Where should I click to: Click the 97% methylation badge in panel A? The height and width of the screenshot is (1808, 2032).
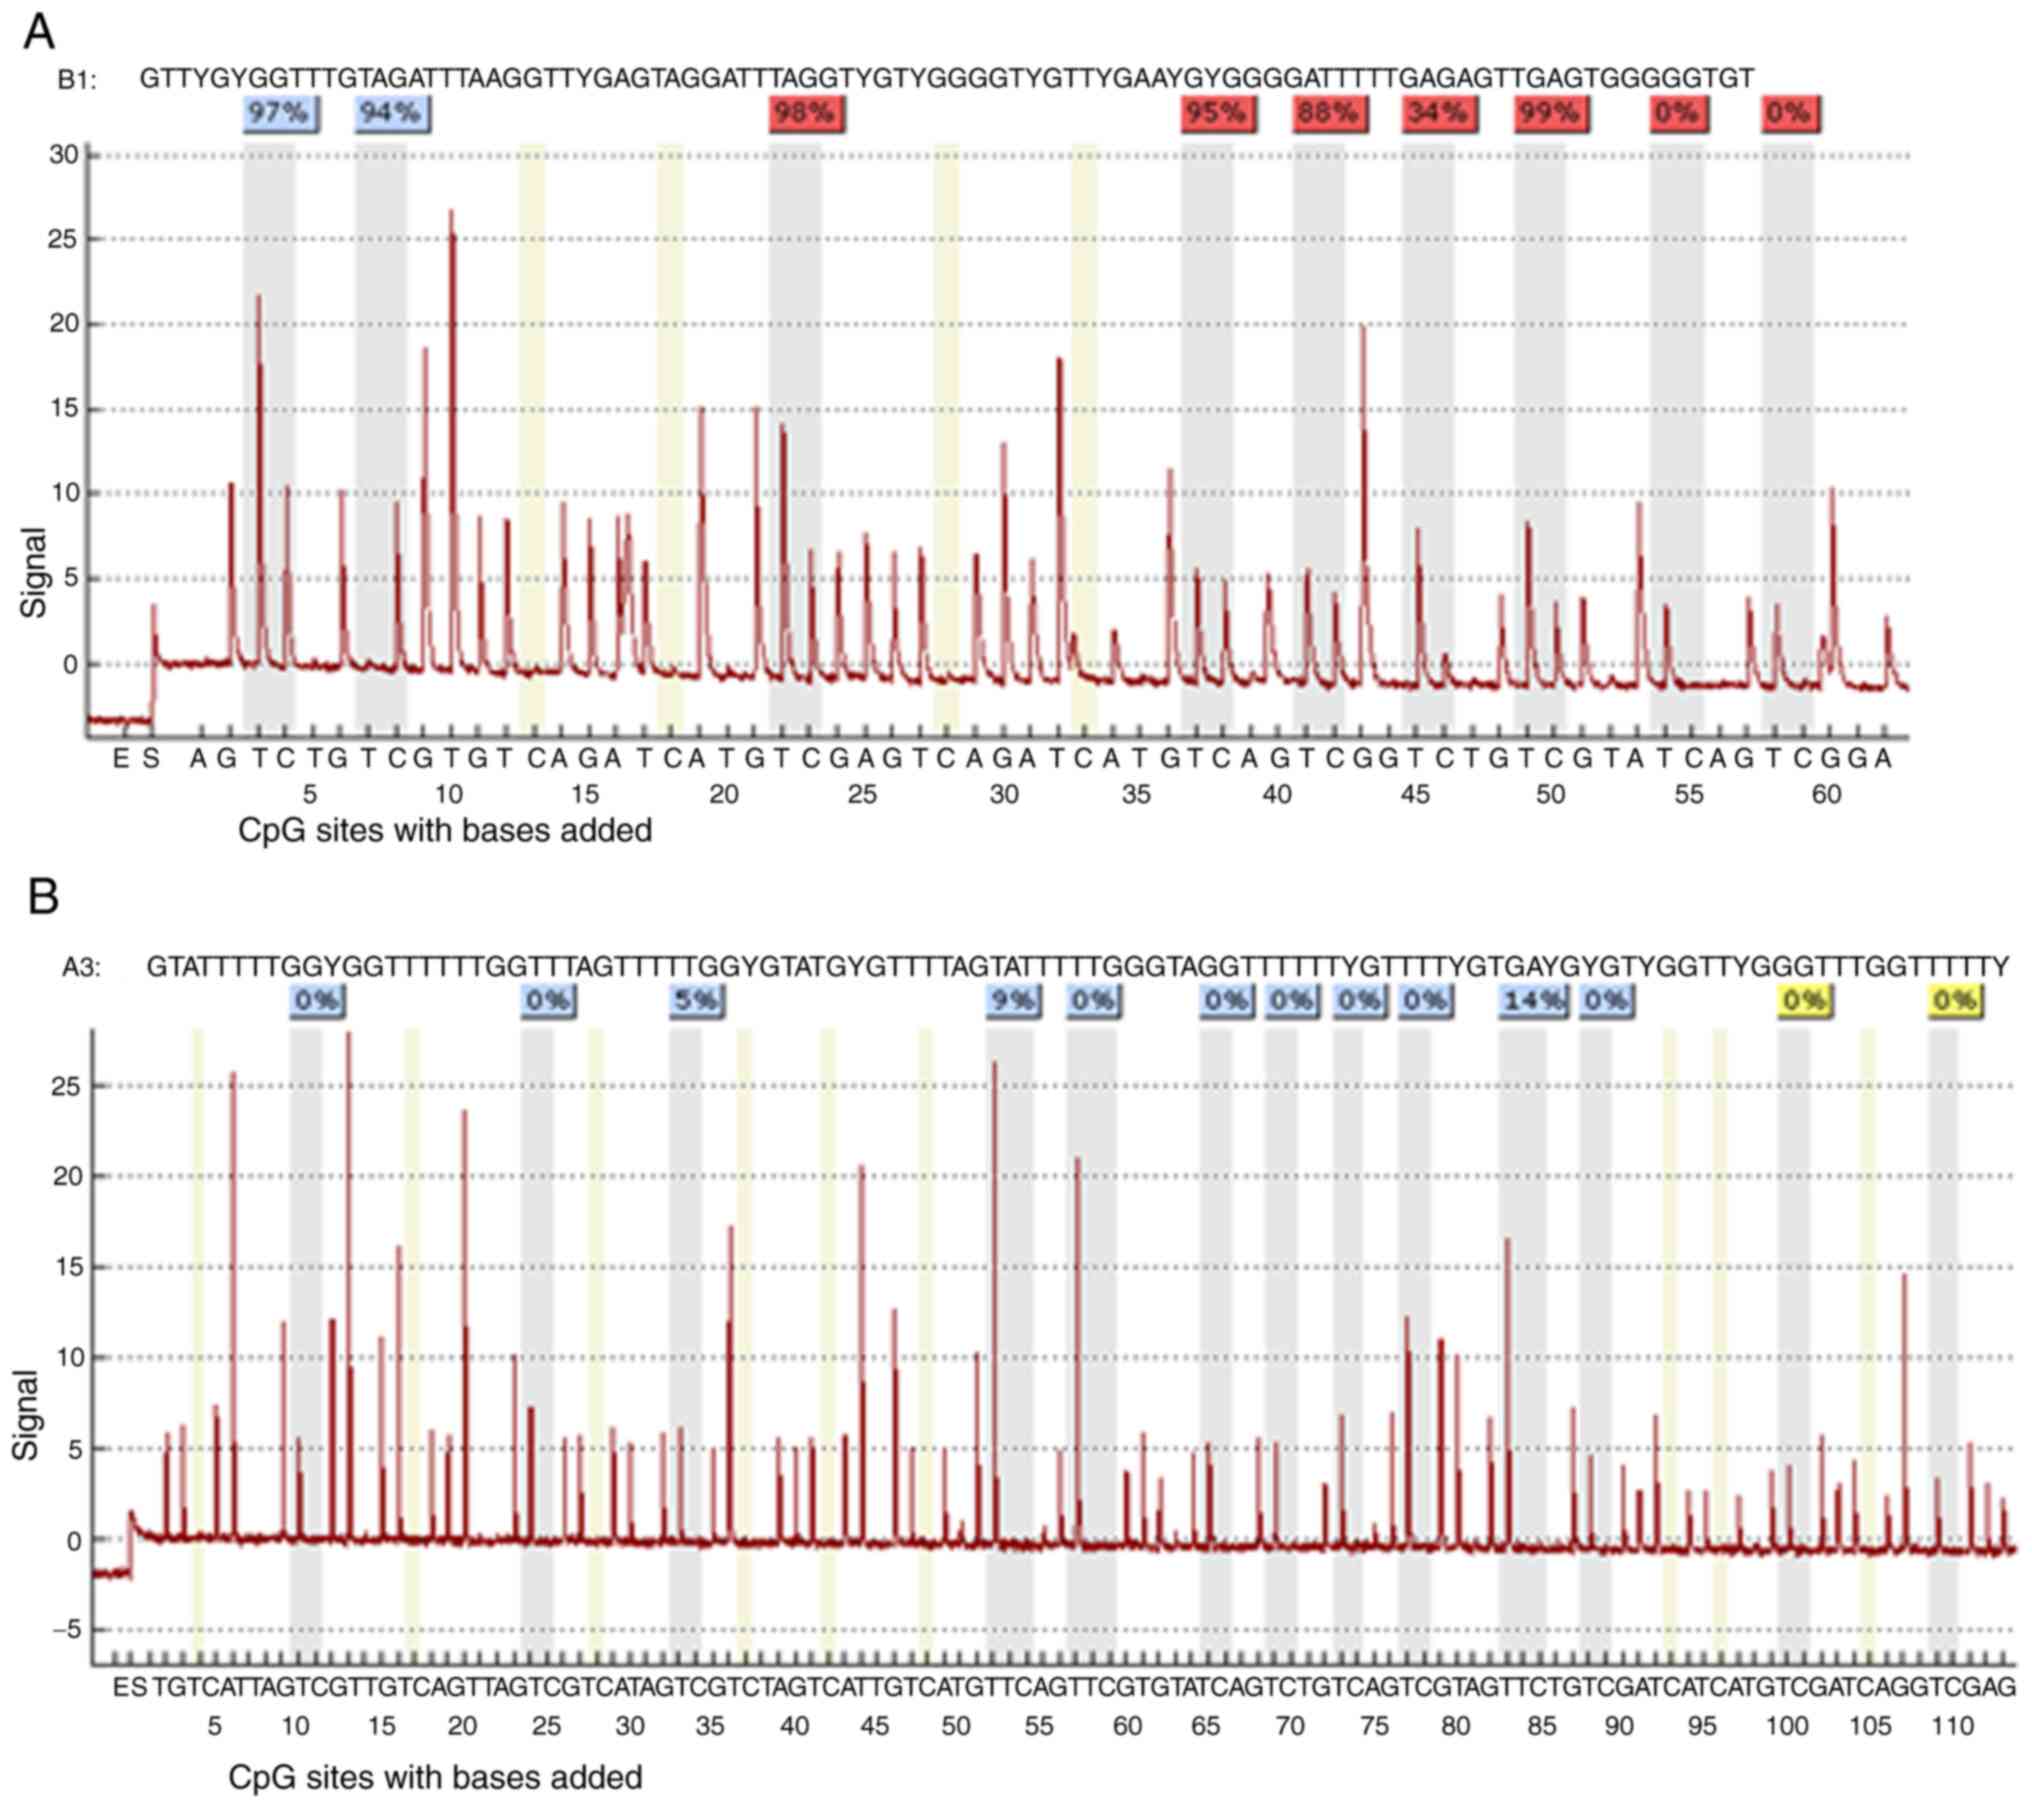(x=279, y=113)
